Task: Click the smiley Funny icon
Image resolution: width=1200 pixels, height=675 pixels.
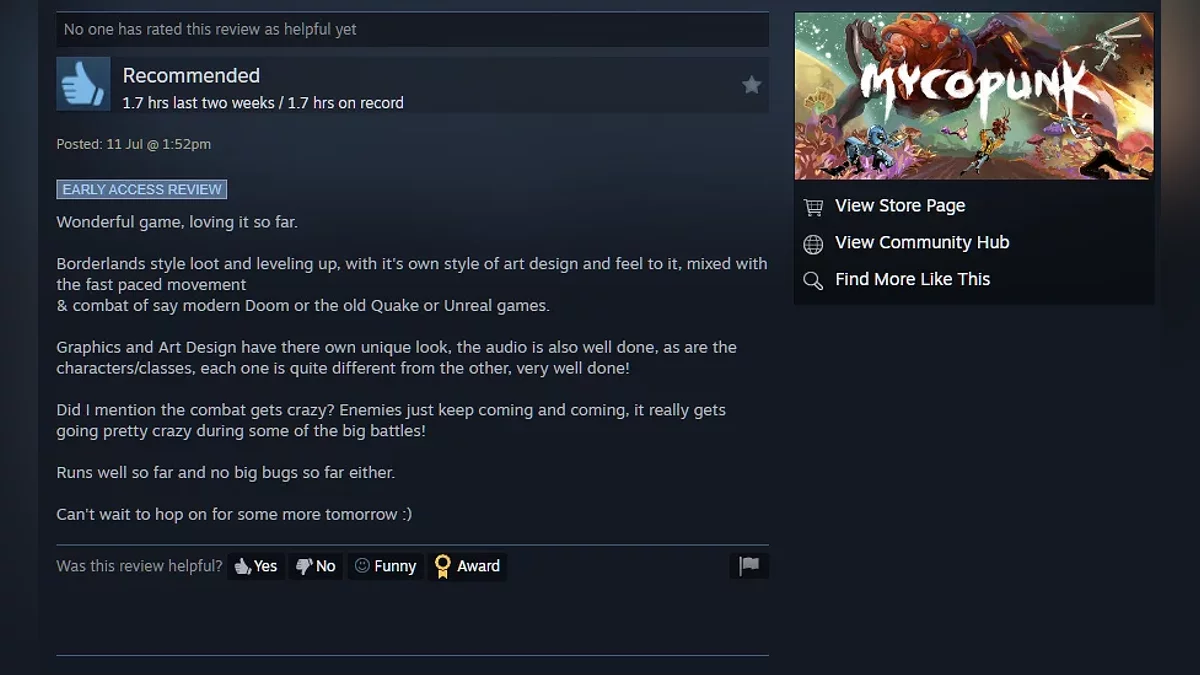Action: pyautogui.click(x=362, y=566)
